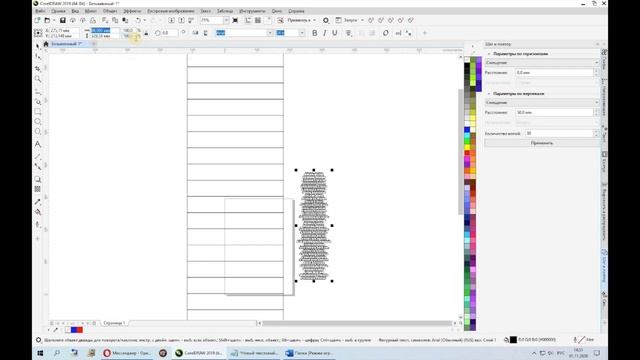Pick the black swatch in palette

point(467,66)
